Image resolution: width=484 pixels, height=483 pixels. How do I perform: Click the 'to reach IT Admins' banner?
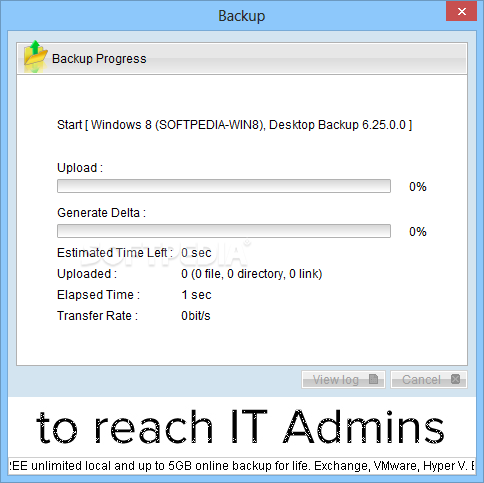point(241,427)
